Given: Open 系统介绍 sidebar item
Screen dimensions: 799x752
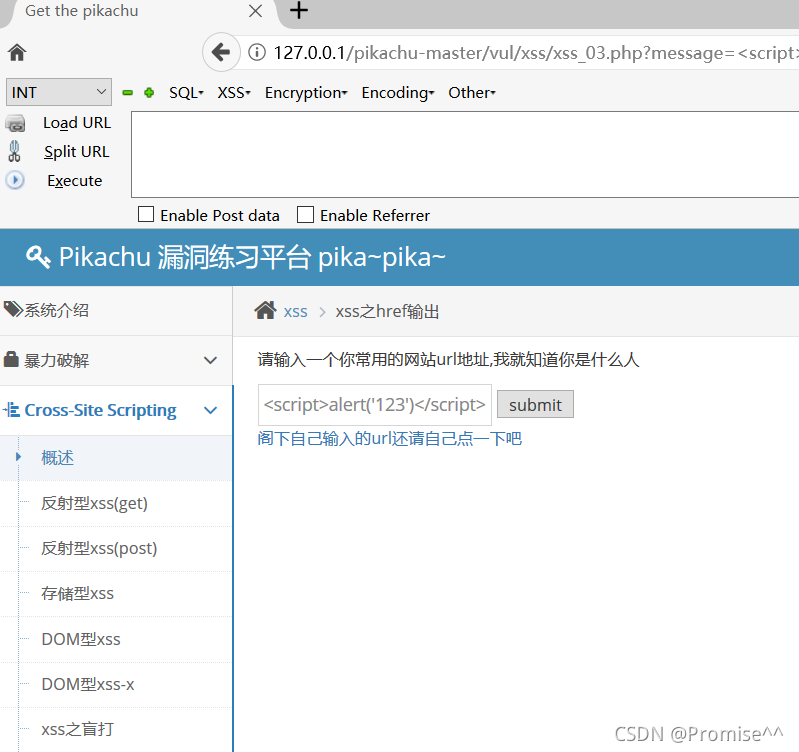Looking at the screenshot, I should [116, 310].
